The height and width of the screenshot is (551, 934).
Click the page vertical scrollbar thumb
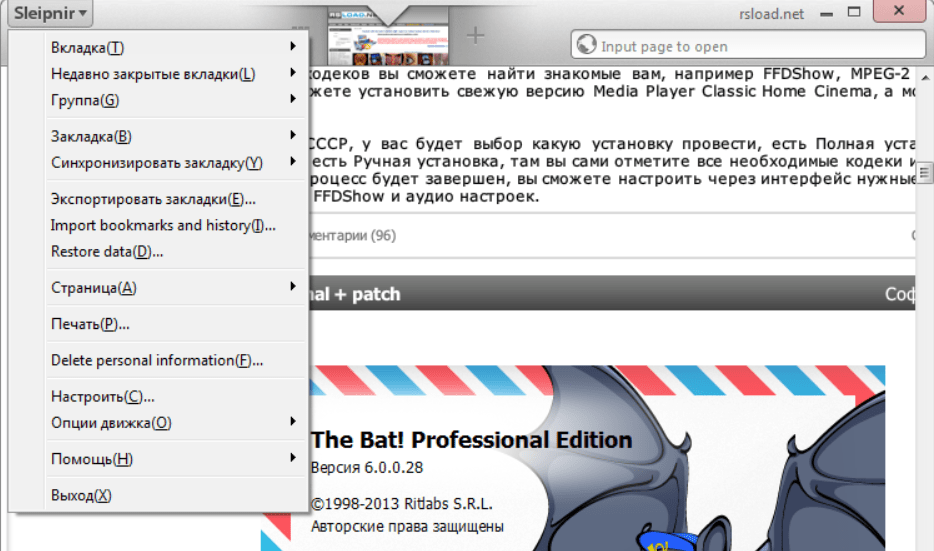click(926, 172)
